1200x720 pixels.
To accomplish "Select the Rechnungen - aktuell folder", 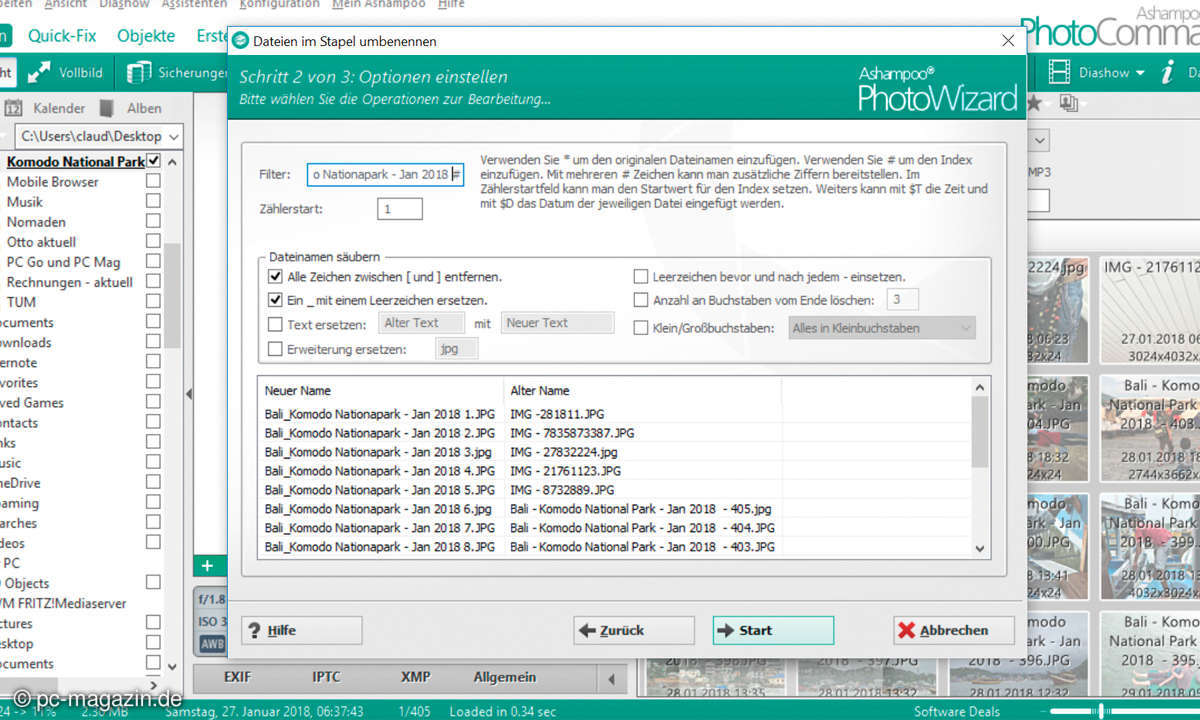I will (69, 282).
